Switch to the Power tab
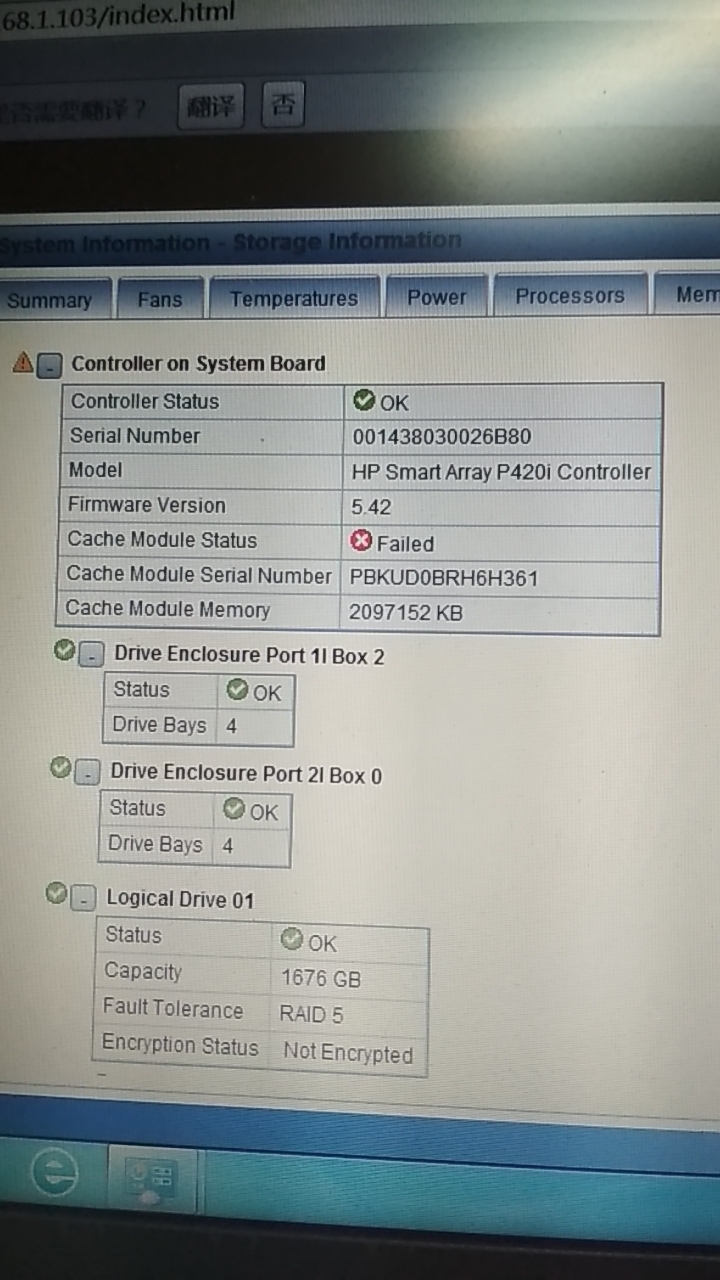Image resolution: width=720 pixels, height=1280 pixels. click(437, 297)
